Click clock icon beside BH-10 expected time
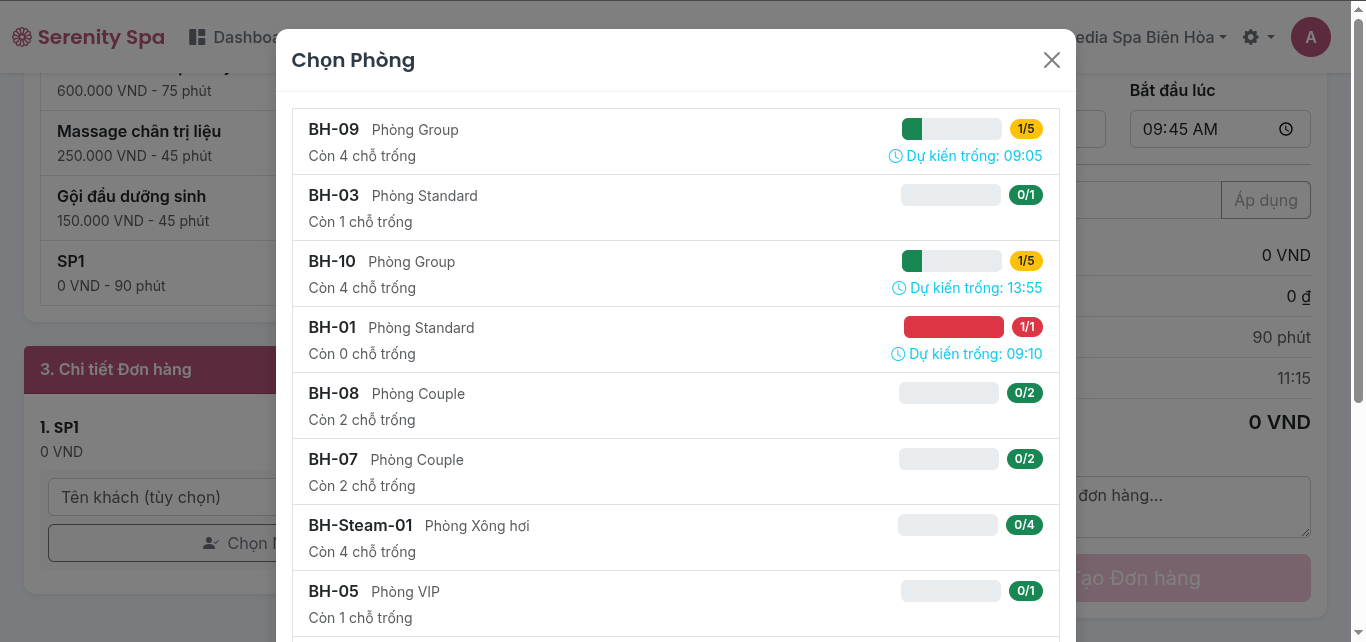This screenshot has height=642, width=1366. 899,288
